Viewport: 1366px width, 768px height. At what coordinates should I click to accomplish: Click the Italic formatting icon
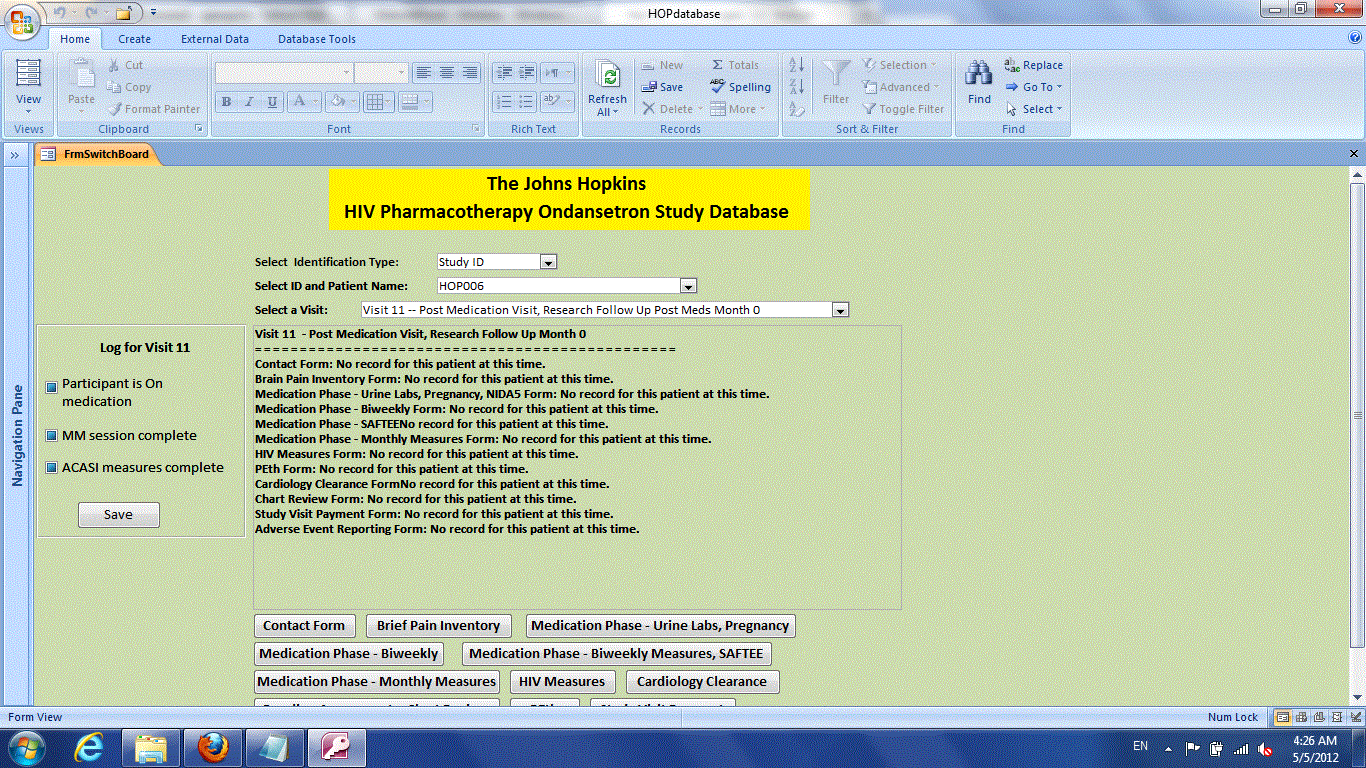click(x=249, y=102)
